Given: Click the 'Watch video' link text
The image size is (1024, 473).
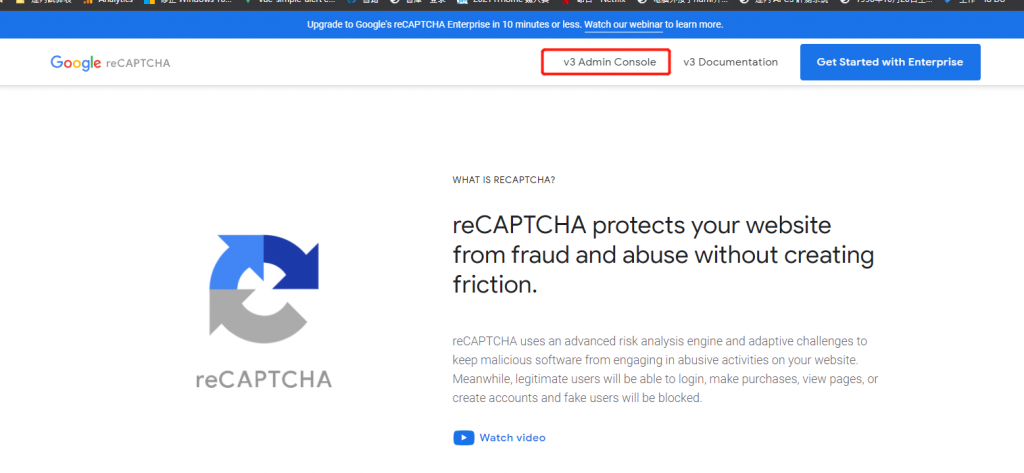Looking at the screenshot, I should tap(512, 438).
